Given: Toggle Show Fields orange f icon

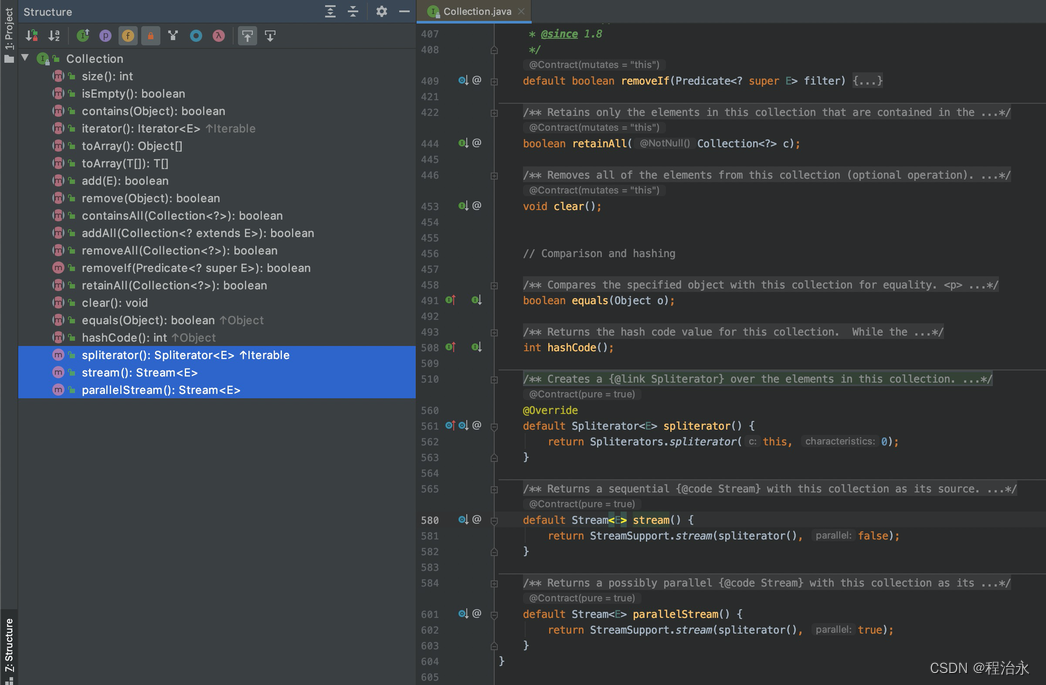Looking at the screenshot, I should tap(128, 36).
